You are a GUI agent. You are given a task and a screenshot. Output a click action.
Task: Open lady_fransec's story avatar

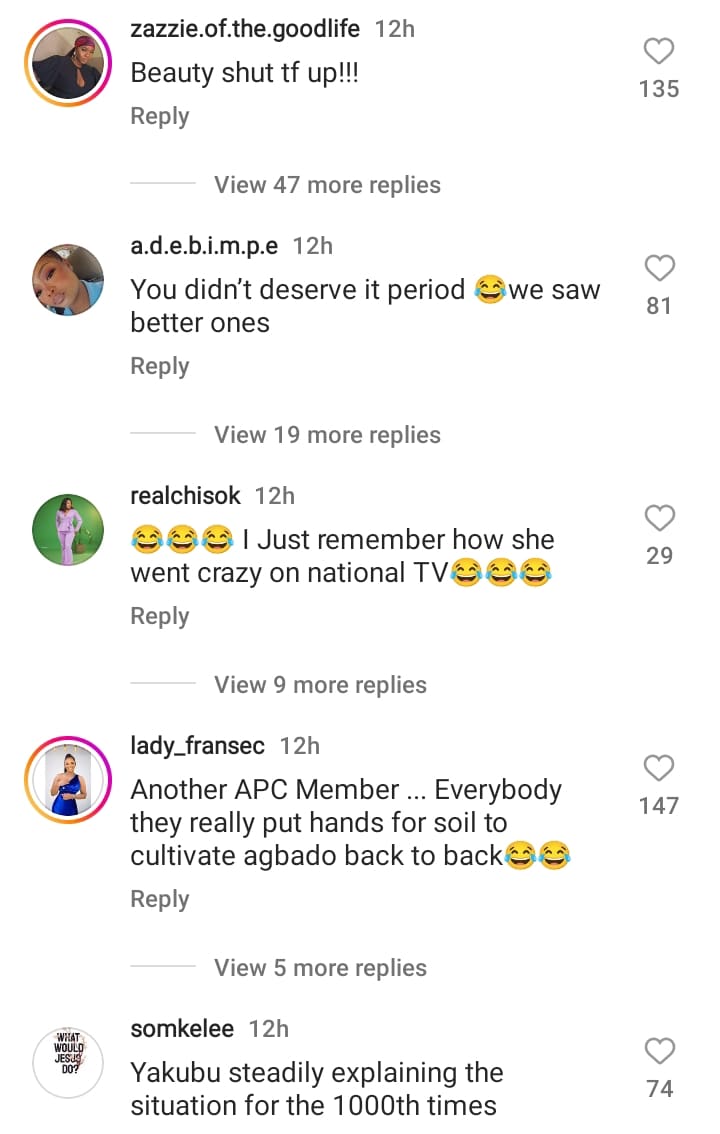tap(68, 780)
